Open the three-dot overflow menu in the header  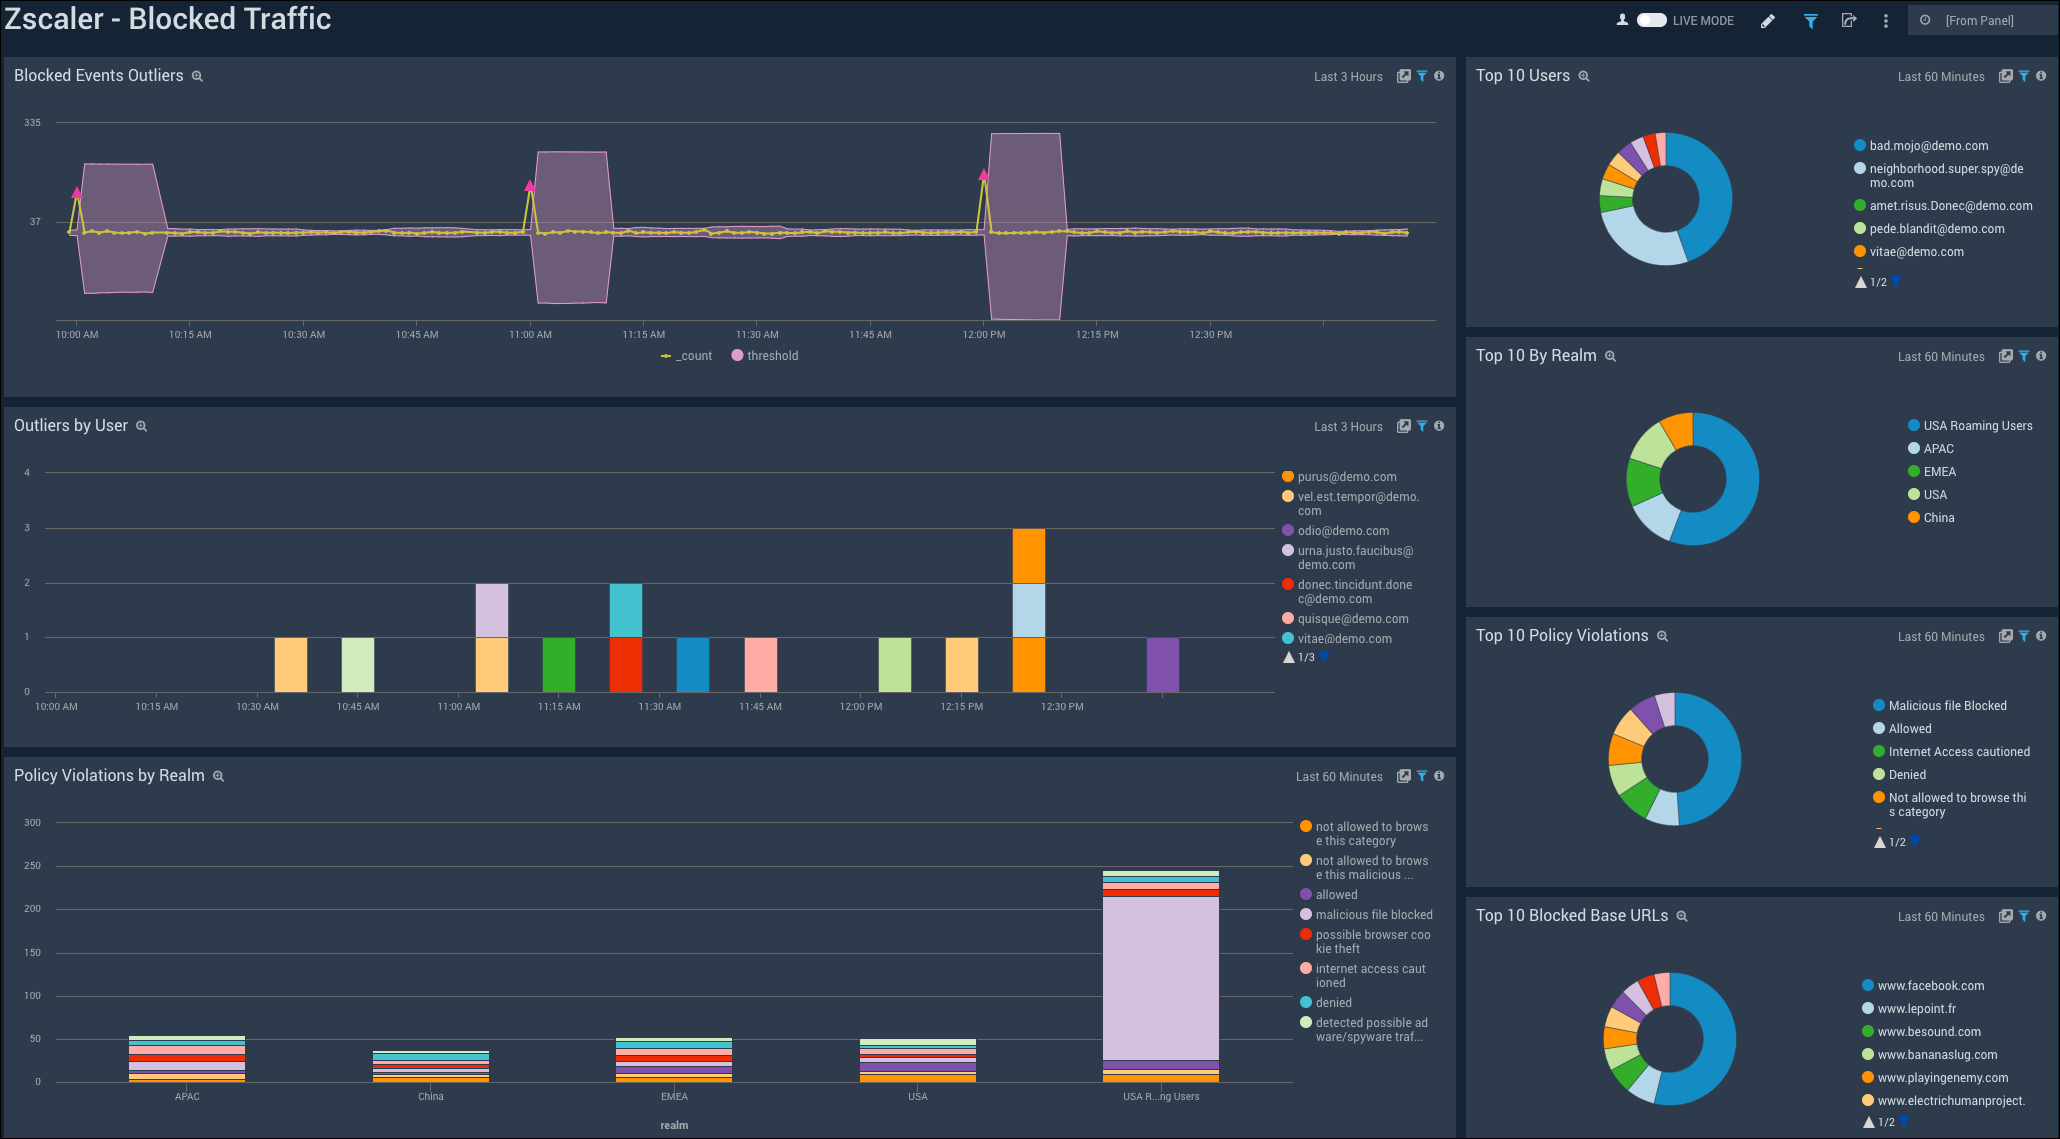[x=1885, y=20]
